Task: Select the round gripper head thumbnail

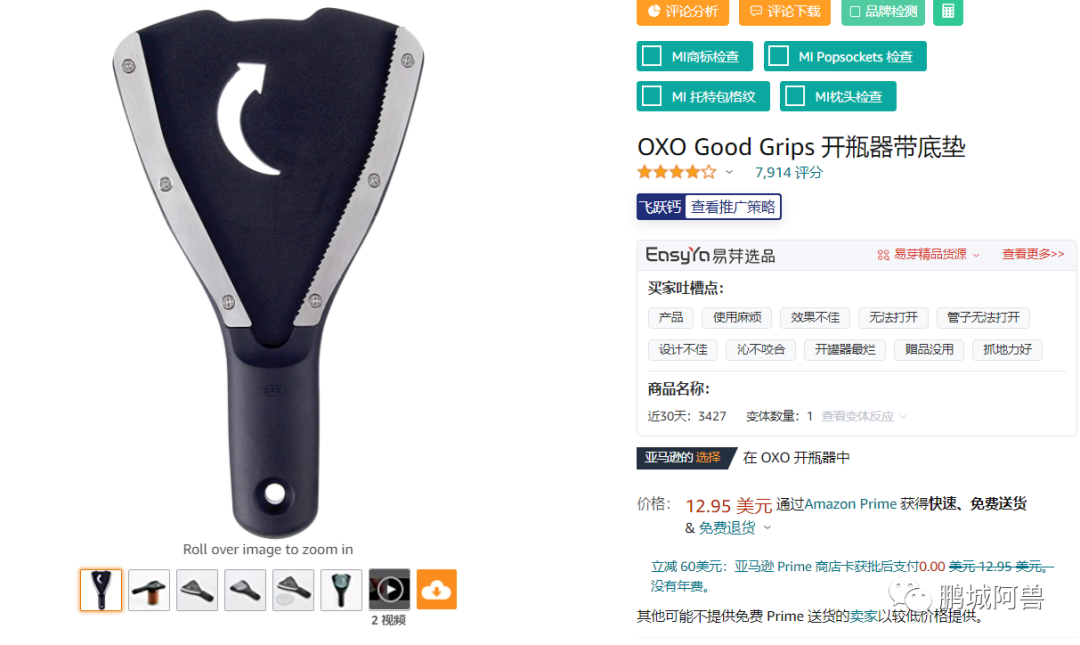Action: coord(341,590)
